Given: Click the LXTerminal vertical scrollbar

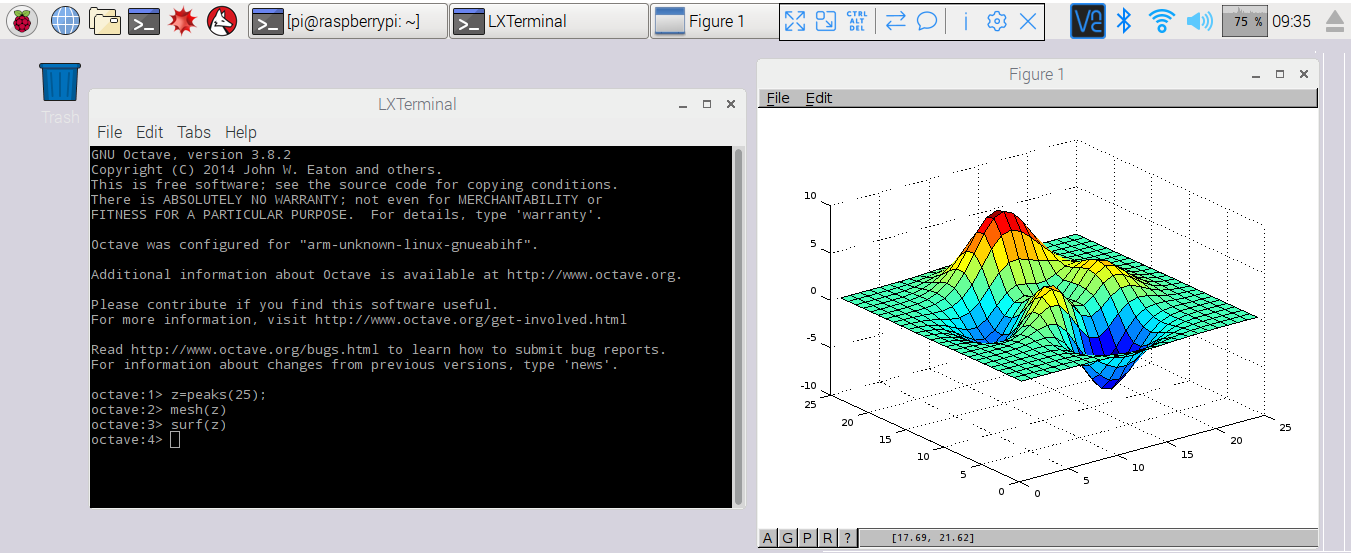Looking at the screenshot, I should 738,326.
